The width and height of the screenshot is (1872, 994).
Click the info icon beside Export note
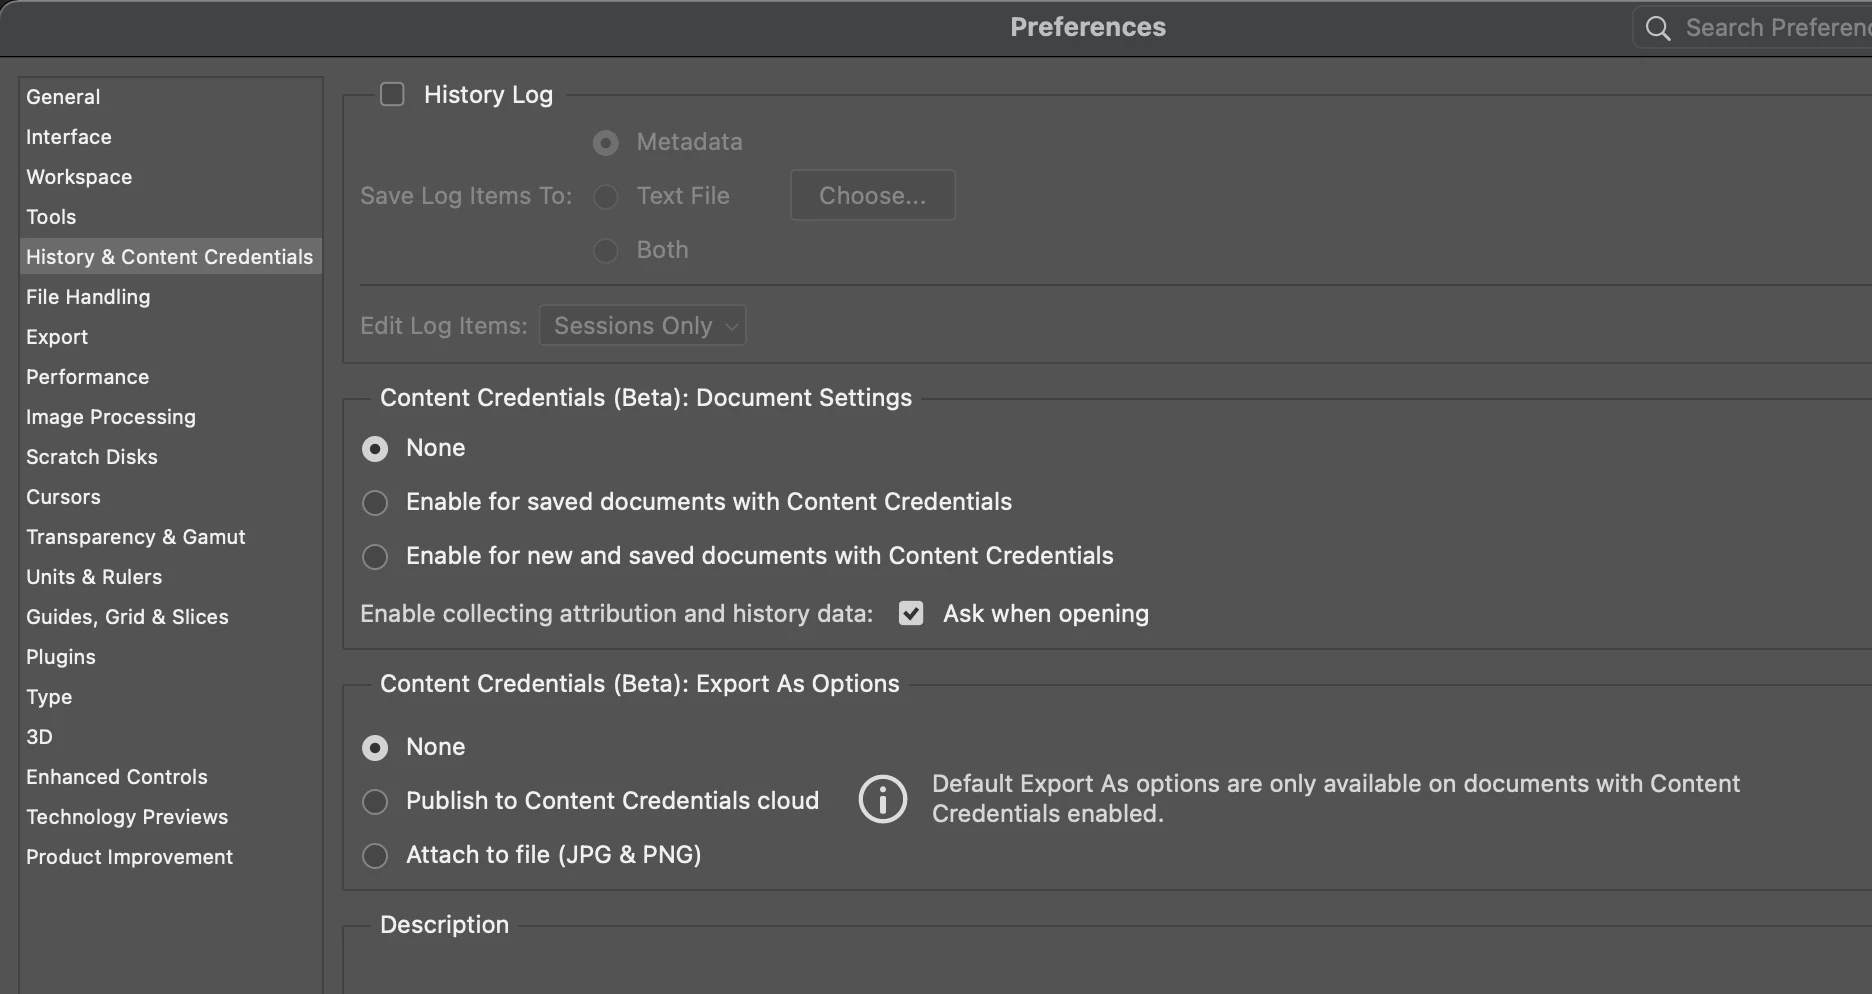[x=882, y=799]
